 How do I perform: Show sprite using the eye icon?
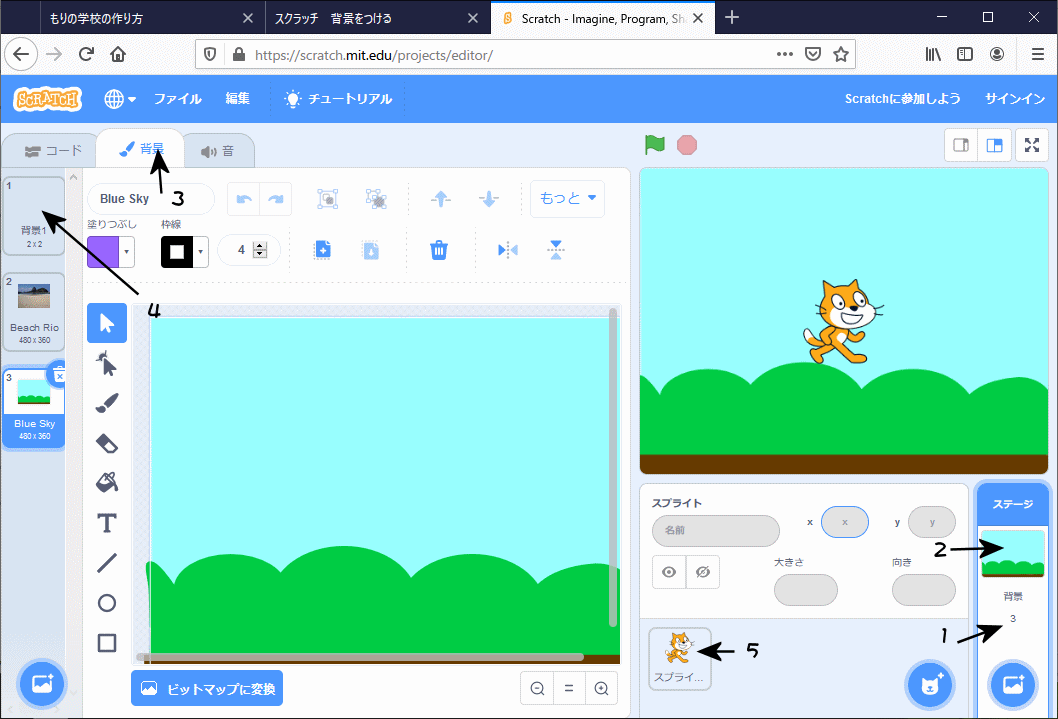(669, 572)
